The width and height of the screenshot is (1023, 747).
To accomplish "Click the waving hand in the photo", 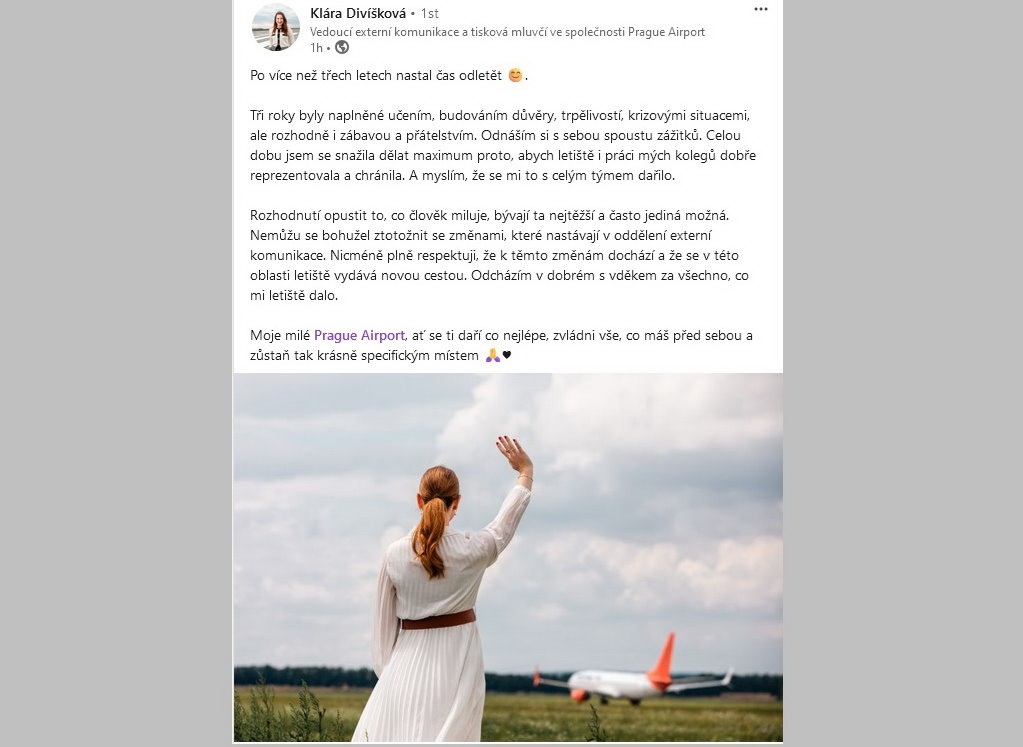I will pyautogui.click(x=514, y=453).
